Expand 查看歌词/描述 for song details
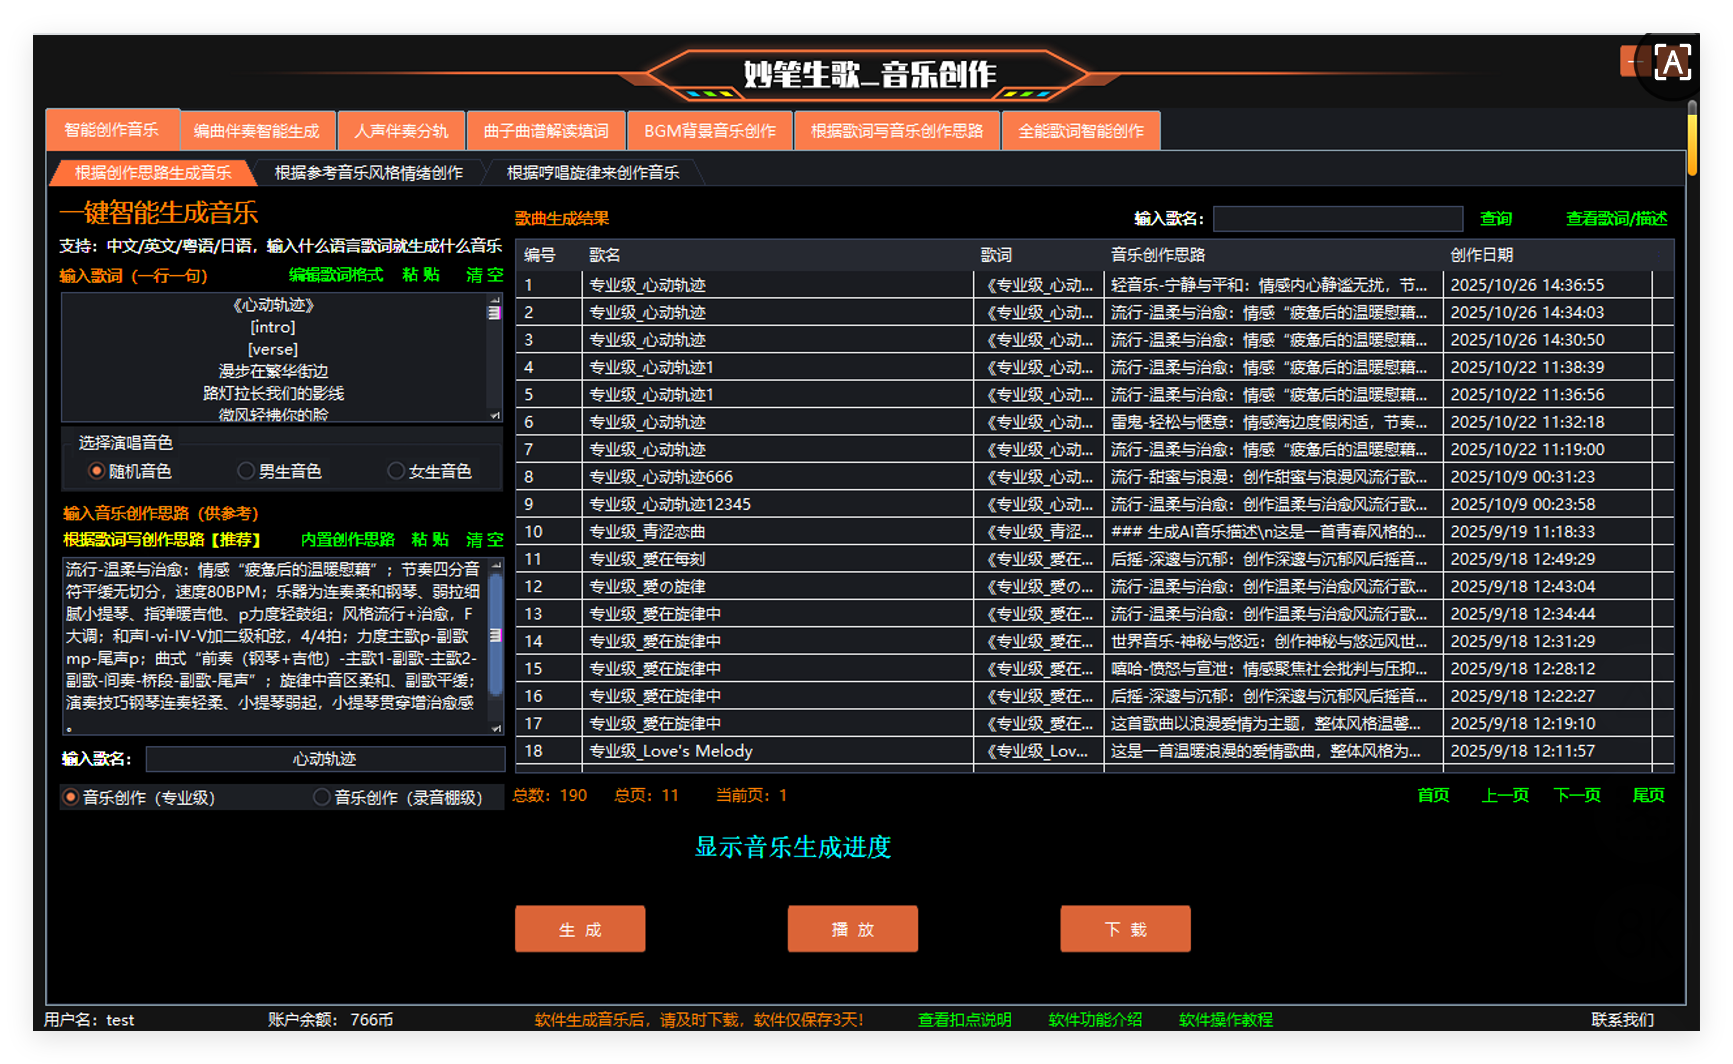This screenshot has width=1733, height=1064. 1616,219
